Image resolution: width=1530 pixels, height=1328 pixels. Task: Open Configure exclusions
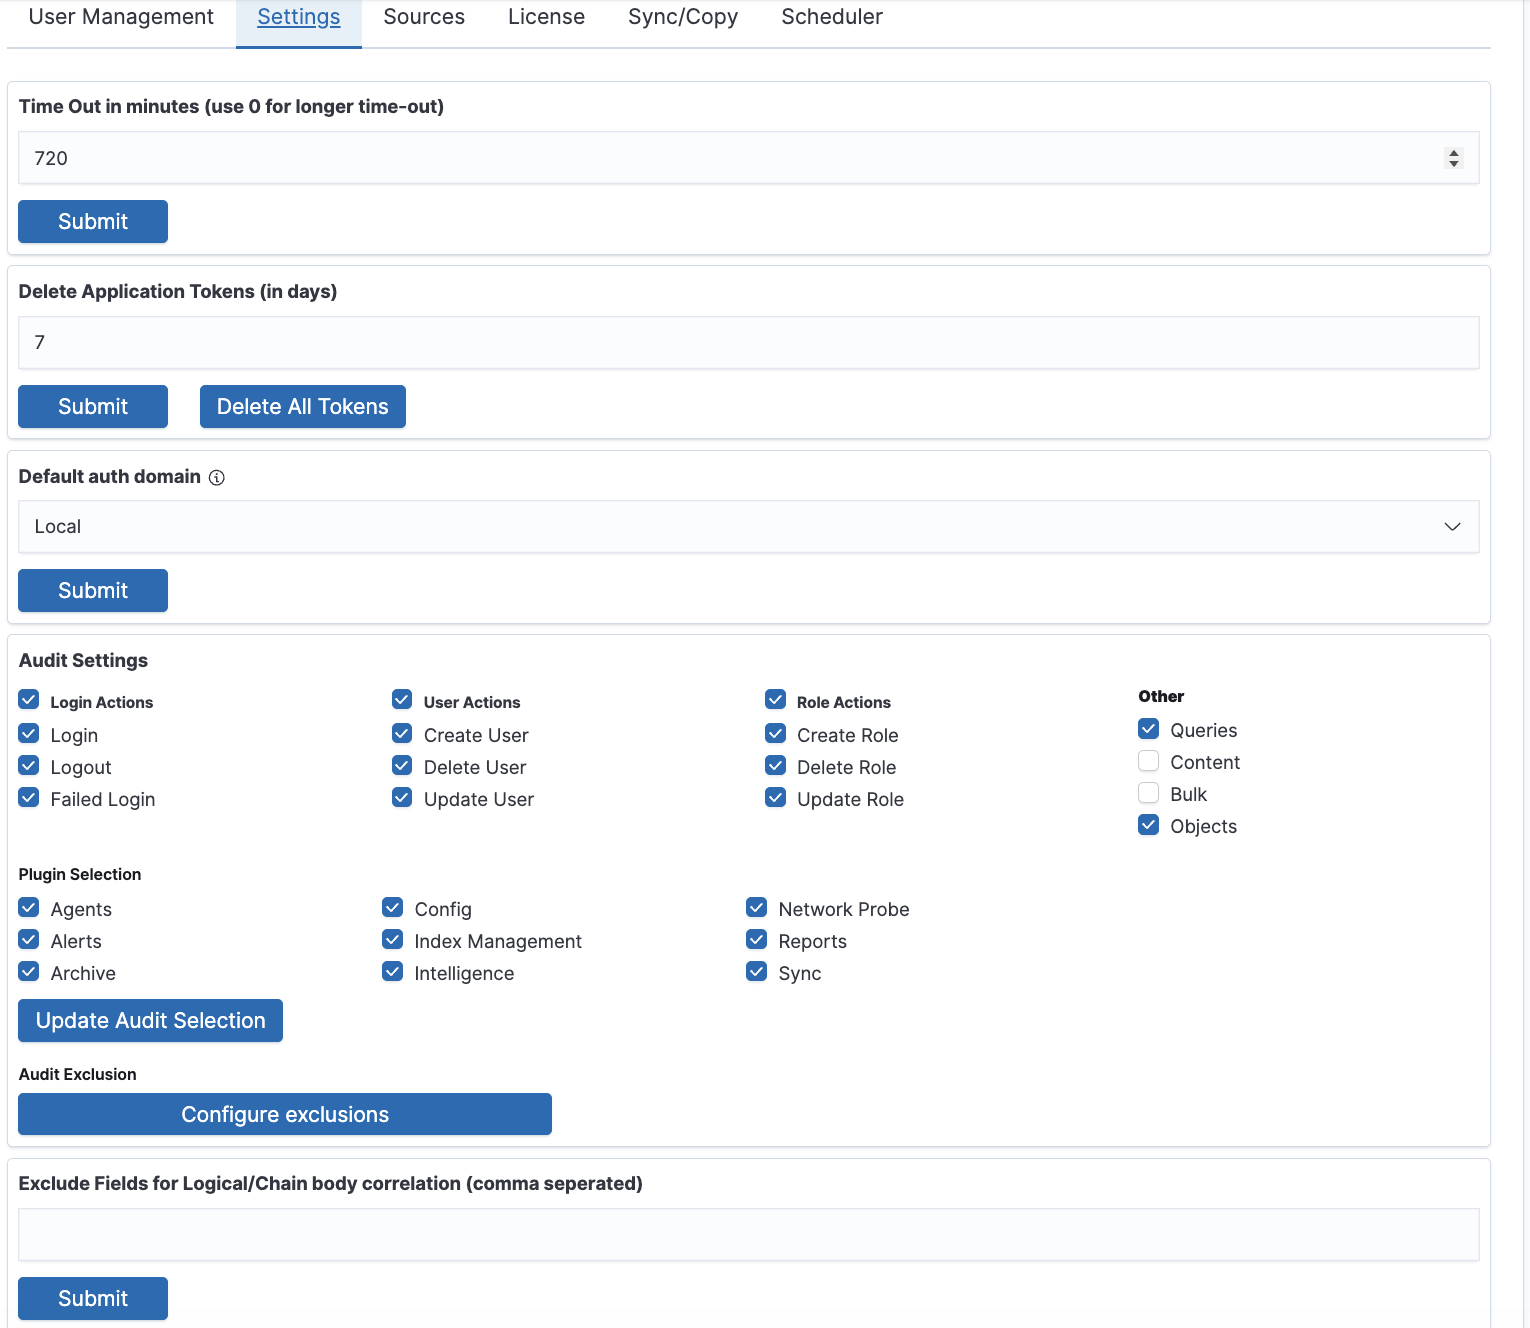285,1115
